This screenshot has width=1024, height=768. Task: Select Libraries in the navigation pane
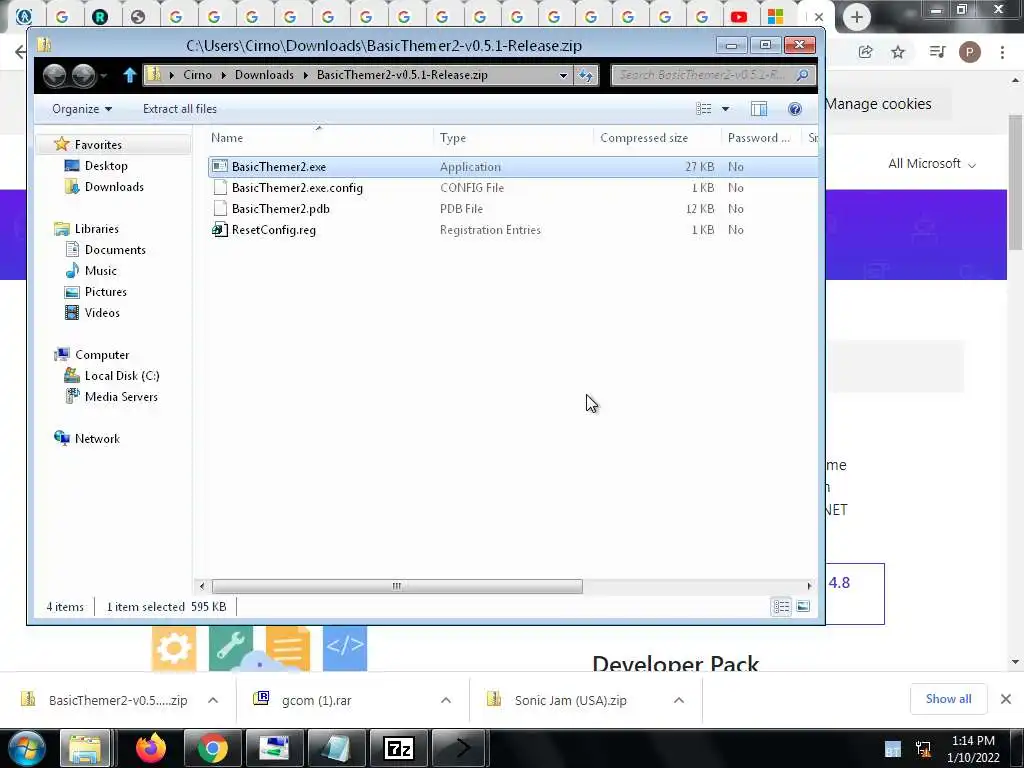coord(97,229)
